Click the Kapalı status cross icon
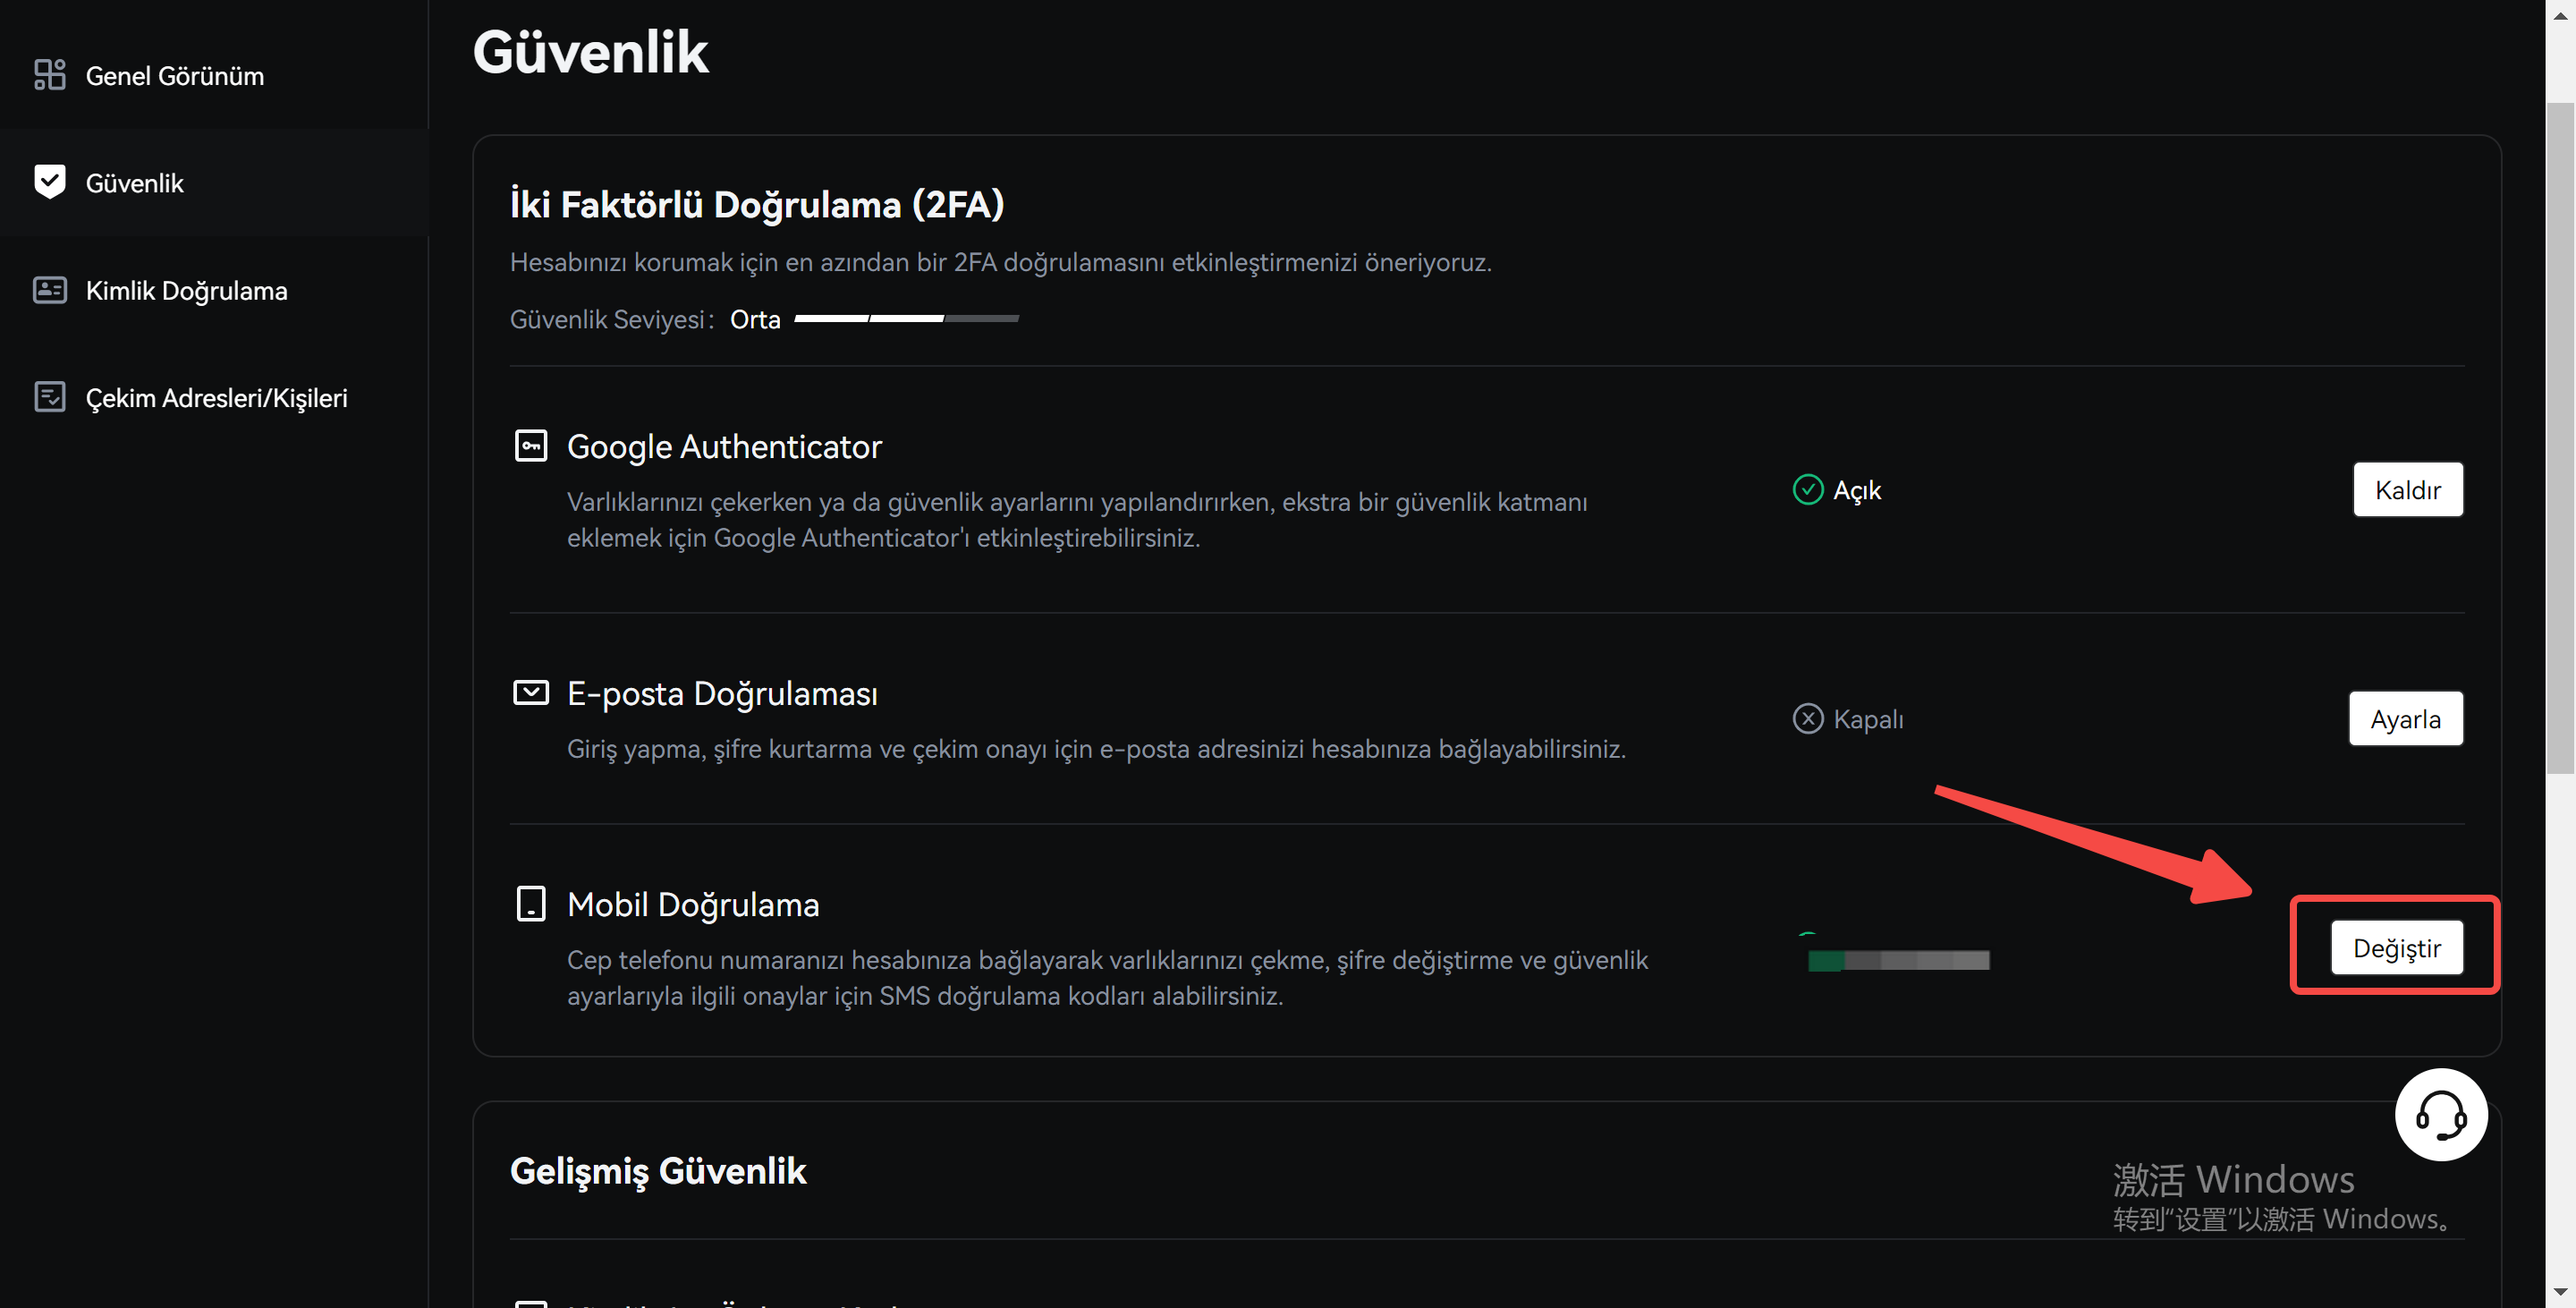This screenshot has width=2576, height=1308. point(1807,719)
